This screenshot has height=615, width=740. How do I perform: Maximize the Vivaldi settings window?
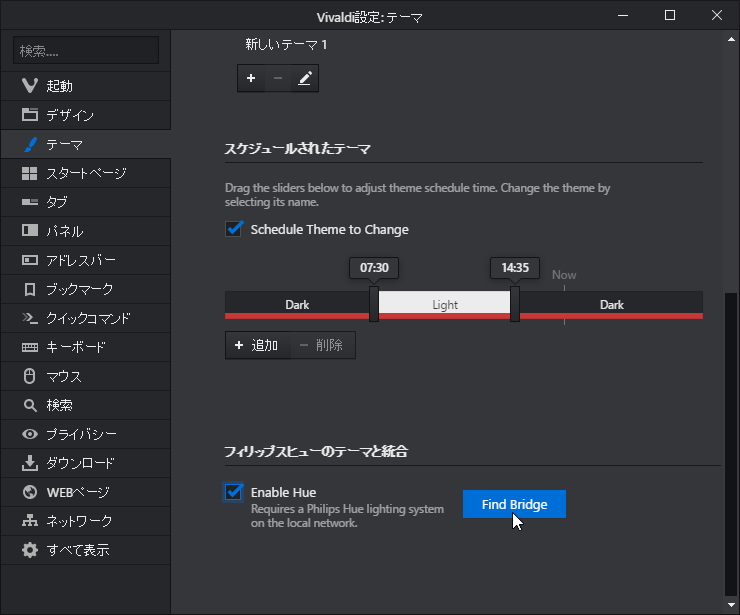670,15
